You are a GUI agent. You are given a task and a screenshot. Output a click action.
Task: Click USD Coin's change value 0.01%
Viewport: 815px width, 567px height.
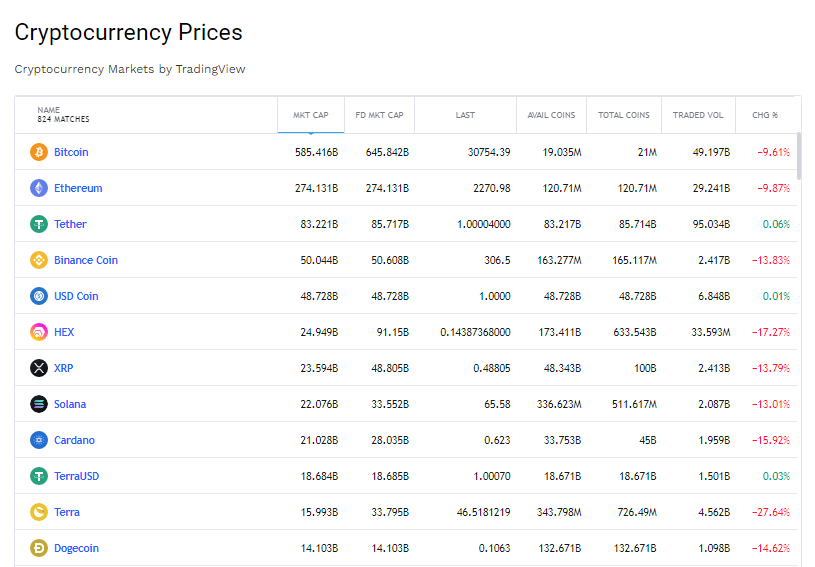(x=776, y=296)
